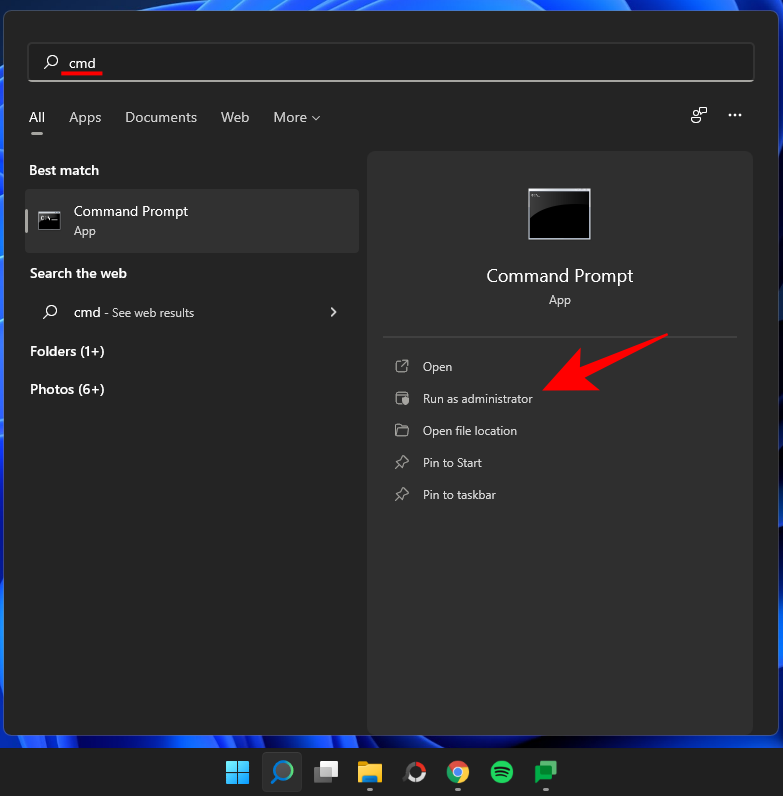Open Task View from the taskbar
This screenshot has height=796, width=783.
pyautogui.click(x=326, y=772)
